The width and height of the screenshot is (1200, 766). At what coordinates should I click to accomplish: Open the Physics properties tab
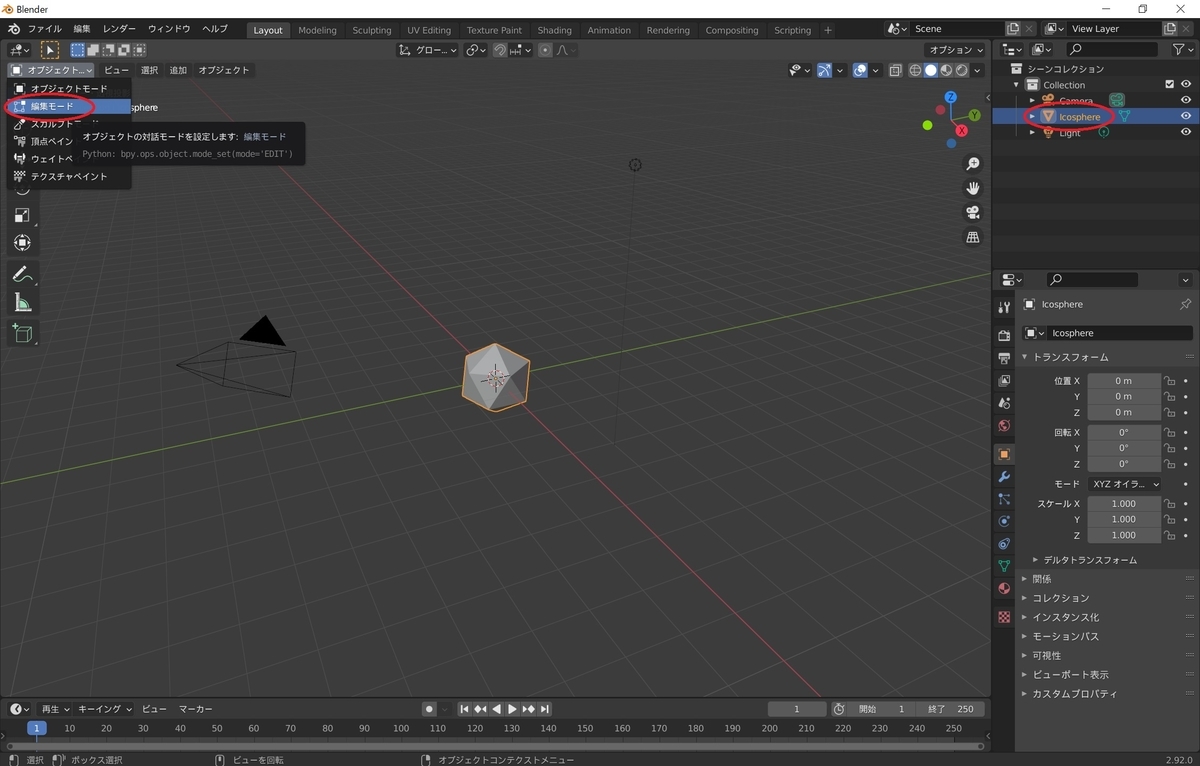coord(1004,521)
